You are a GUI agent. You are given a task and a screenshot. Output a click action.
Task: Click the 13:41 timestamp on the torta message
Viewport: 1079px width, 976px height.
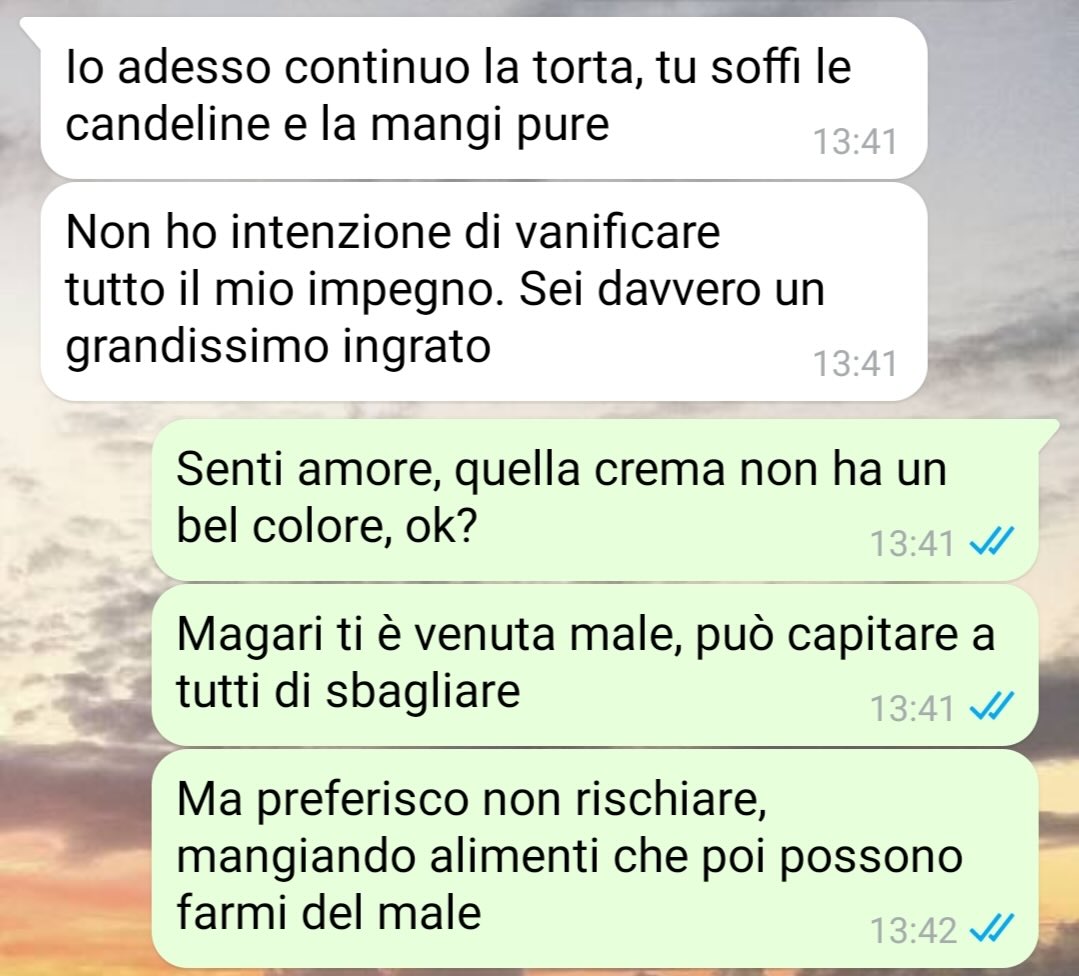click(x=855, y=142)
